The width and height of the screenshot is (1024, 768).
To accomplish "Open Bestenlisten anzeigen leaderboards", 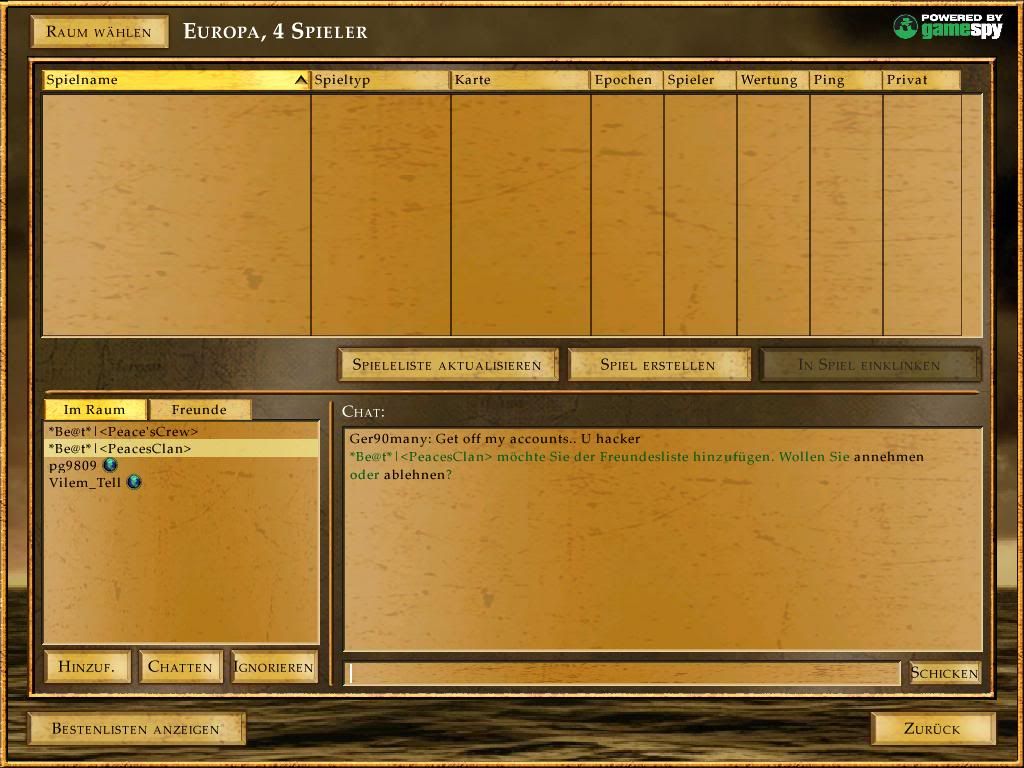I will point(135,729).
